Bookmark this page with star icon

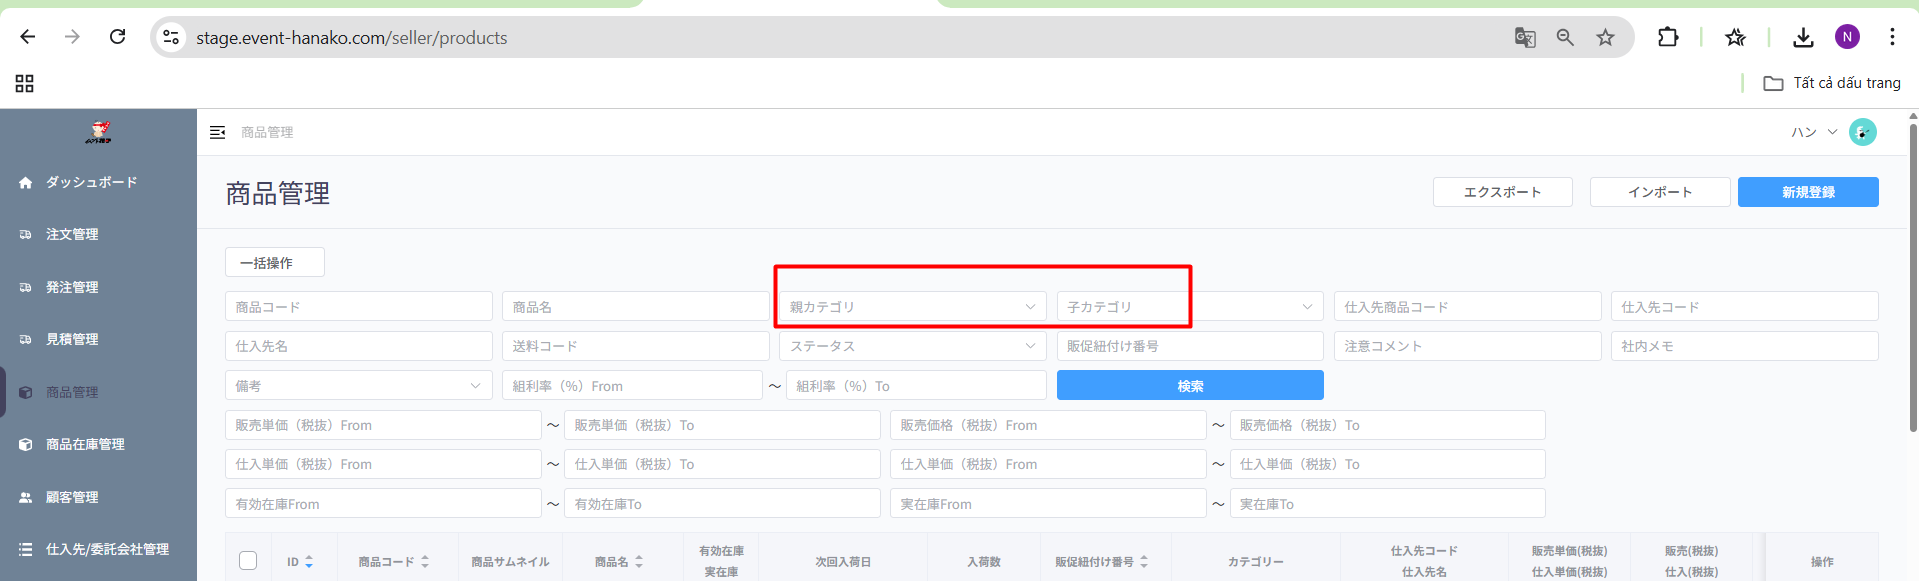coord(1605,38)
